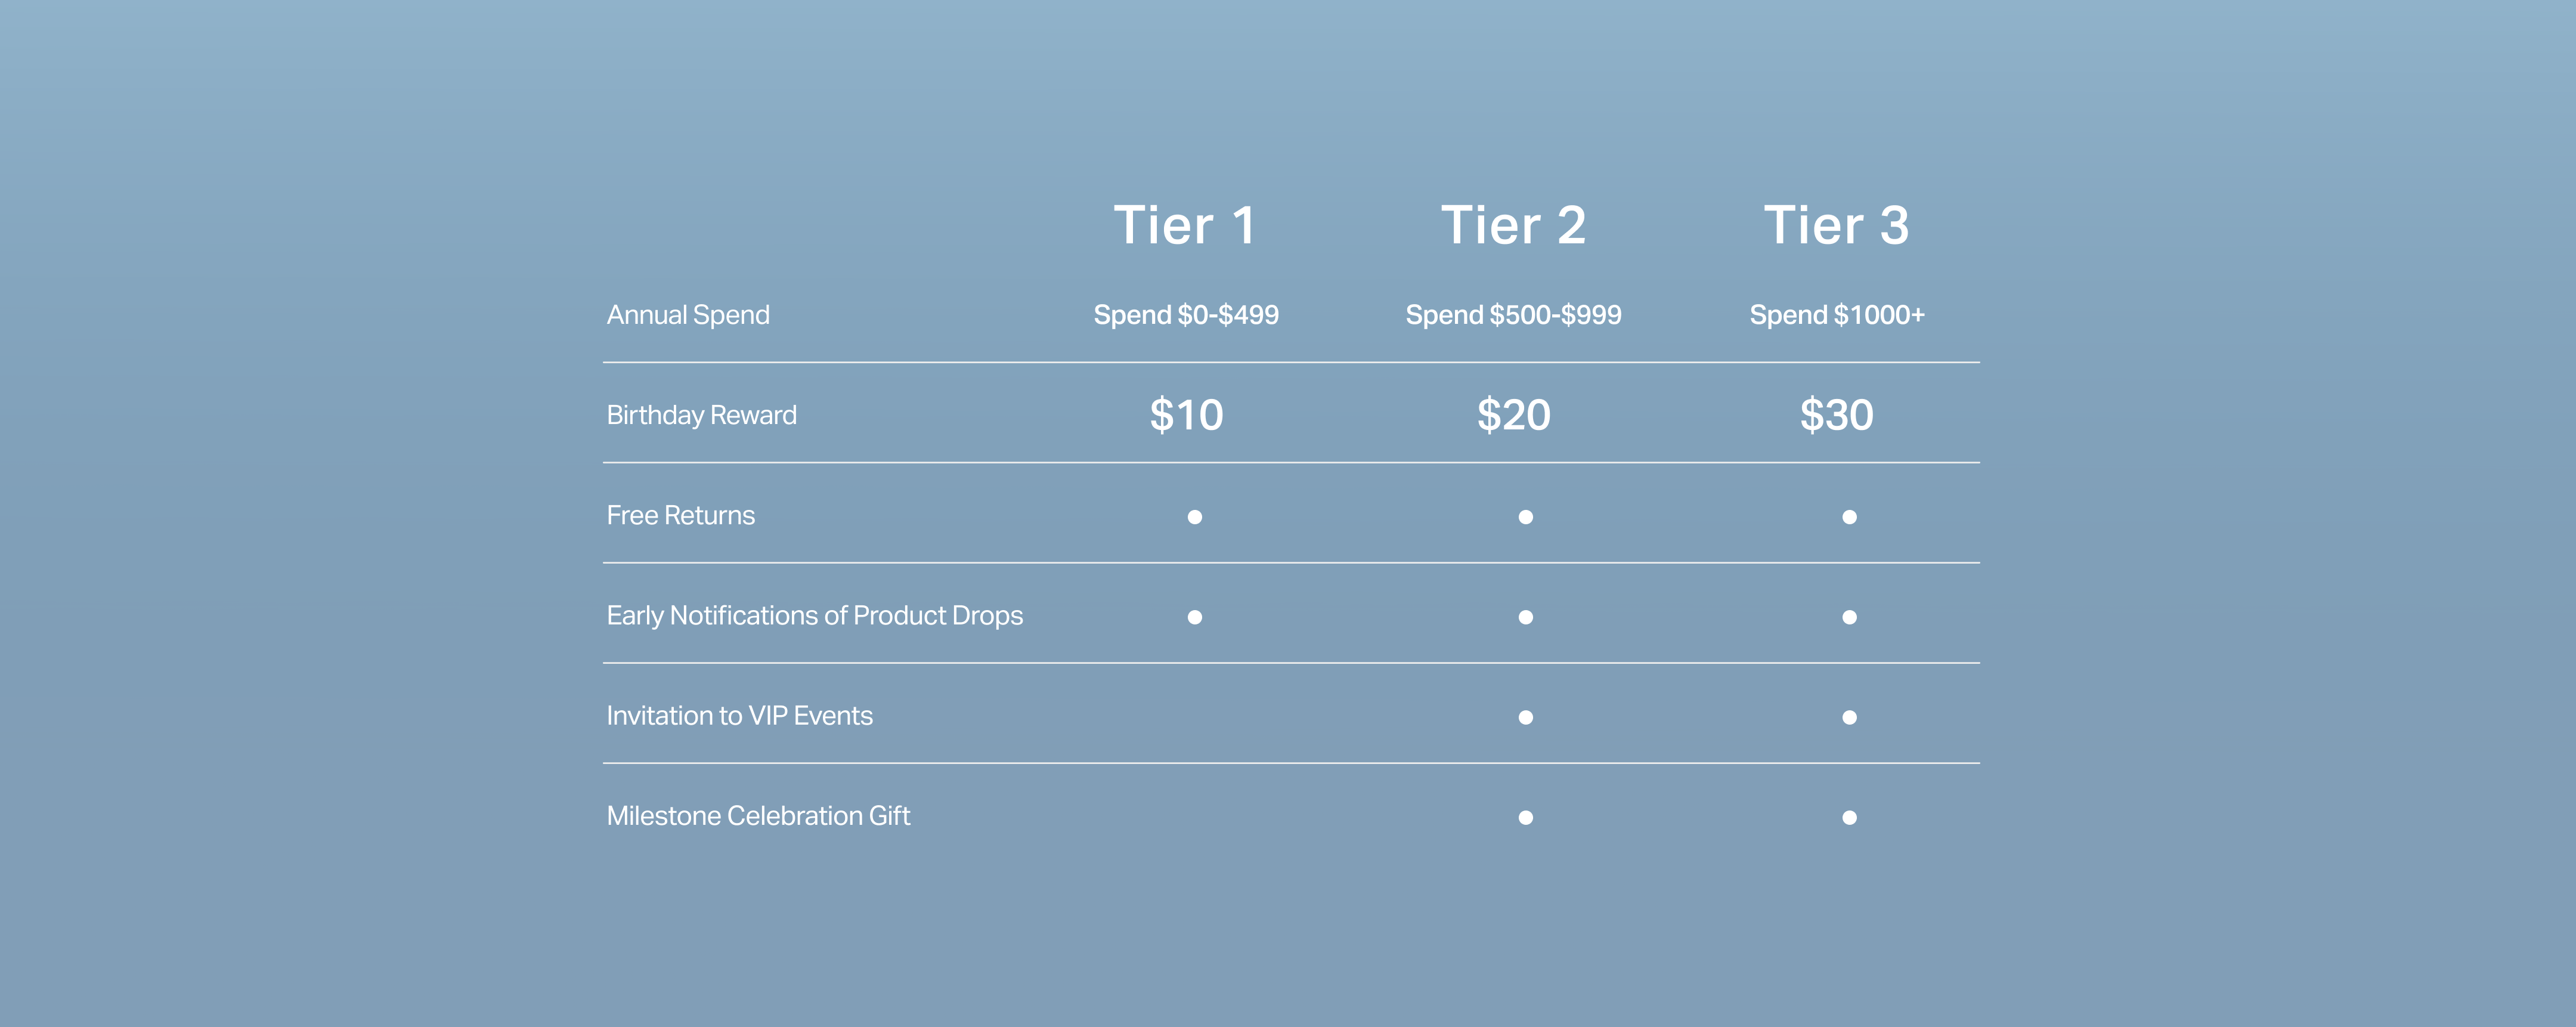Click the Free Returns dot for Tier 2
2576x1027 pixels.
coord(1525,517)
